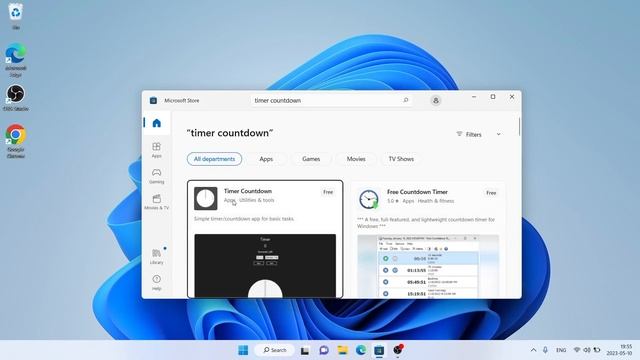This screenshot has width=640, height=360.
Task: Click the 5.0 star rating text
Action: tap(393, 201)
